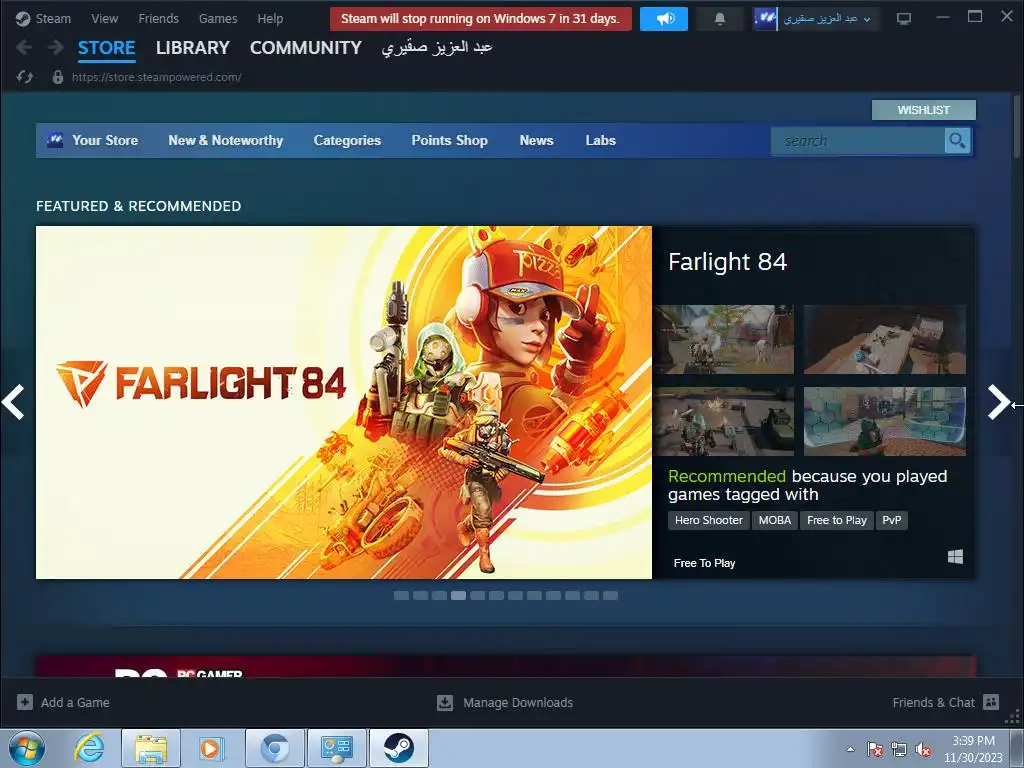Click the Friends & Chat label
The width and height of the screenshot is (1024, 768).
click(x=933, y=702)
